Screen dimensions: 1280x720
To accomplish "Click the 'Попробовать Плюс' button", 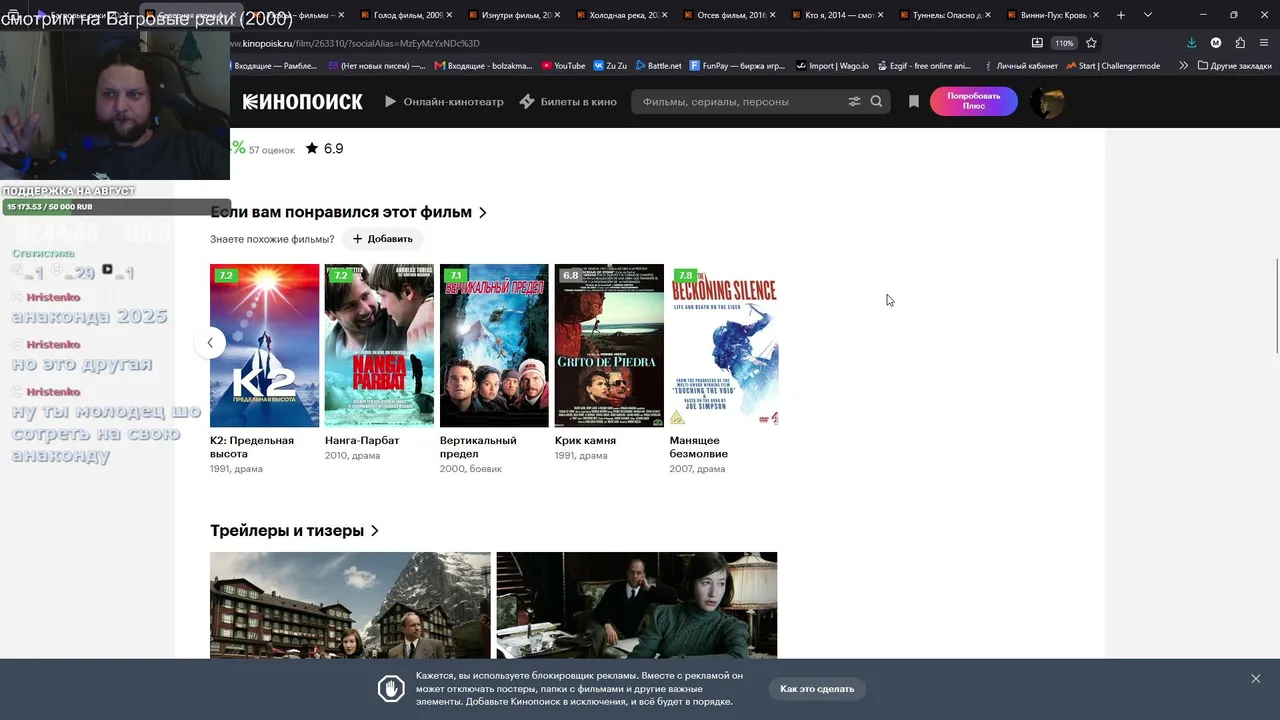I will pyautogui.click(x=973, y=101).
